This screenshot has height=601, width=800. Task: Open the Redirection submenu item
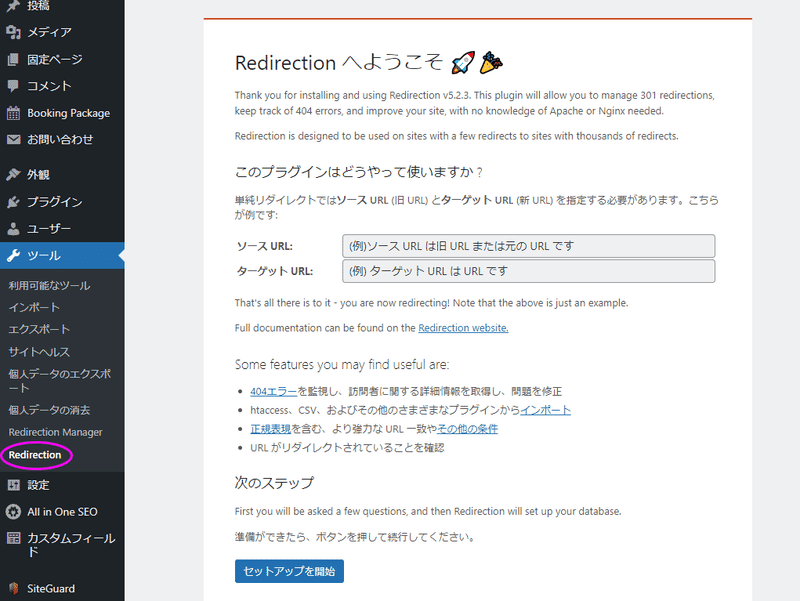[x=35, y=455]
